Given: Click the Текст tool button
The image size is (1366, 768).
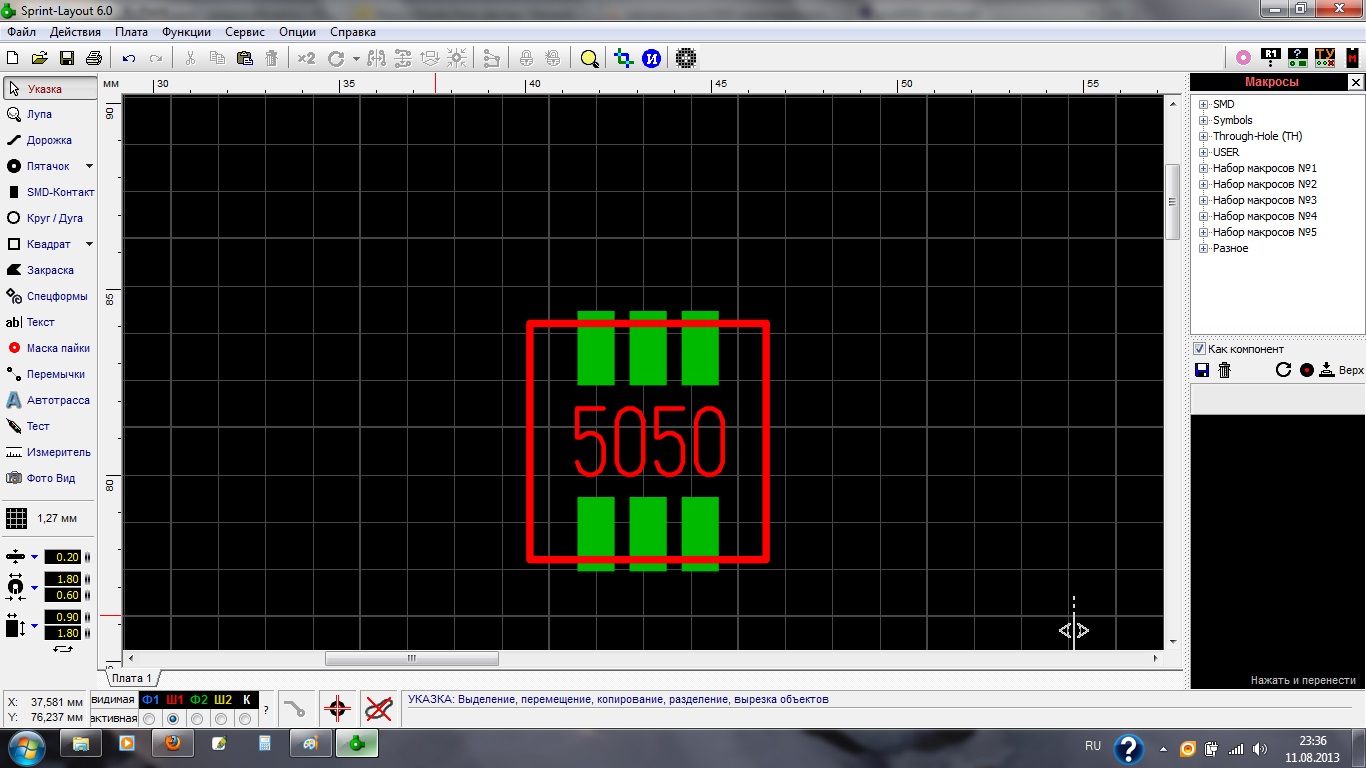Looking at the screenshot, I should 40,322.
